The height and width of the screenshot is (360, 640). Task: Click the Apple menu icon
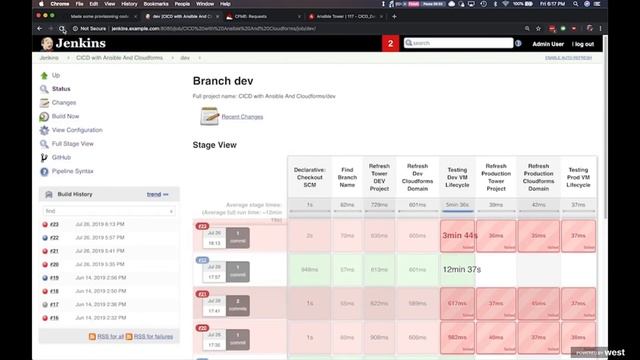coord(41,4)
